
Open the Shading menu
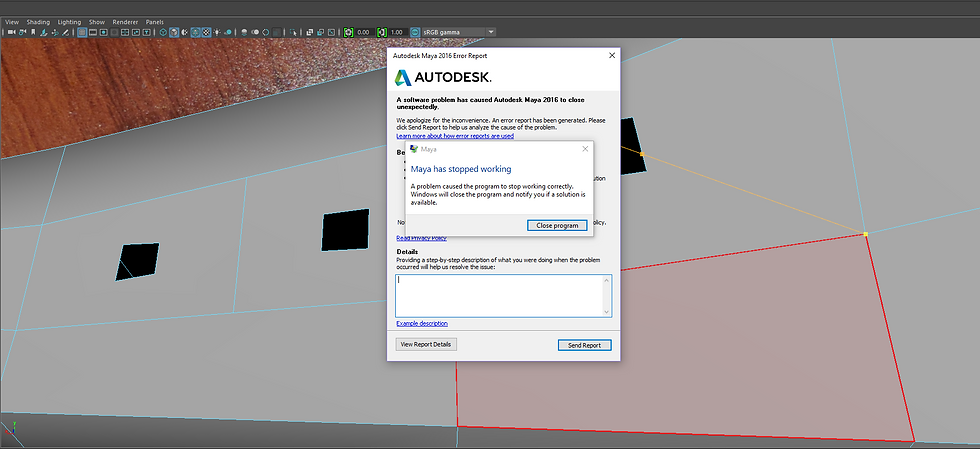point(38,22)
